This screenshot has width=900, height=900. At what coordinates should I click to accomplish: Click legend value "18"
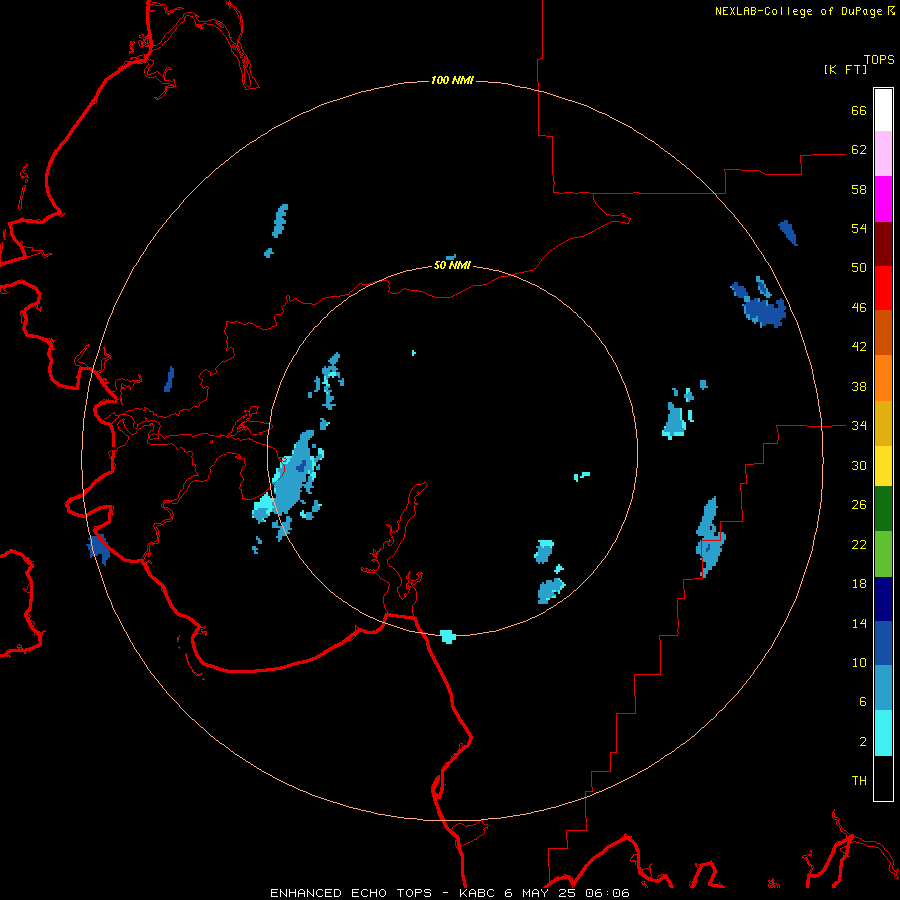(859, 584)
